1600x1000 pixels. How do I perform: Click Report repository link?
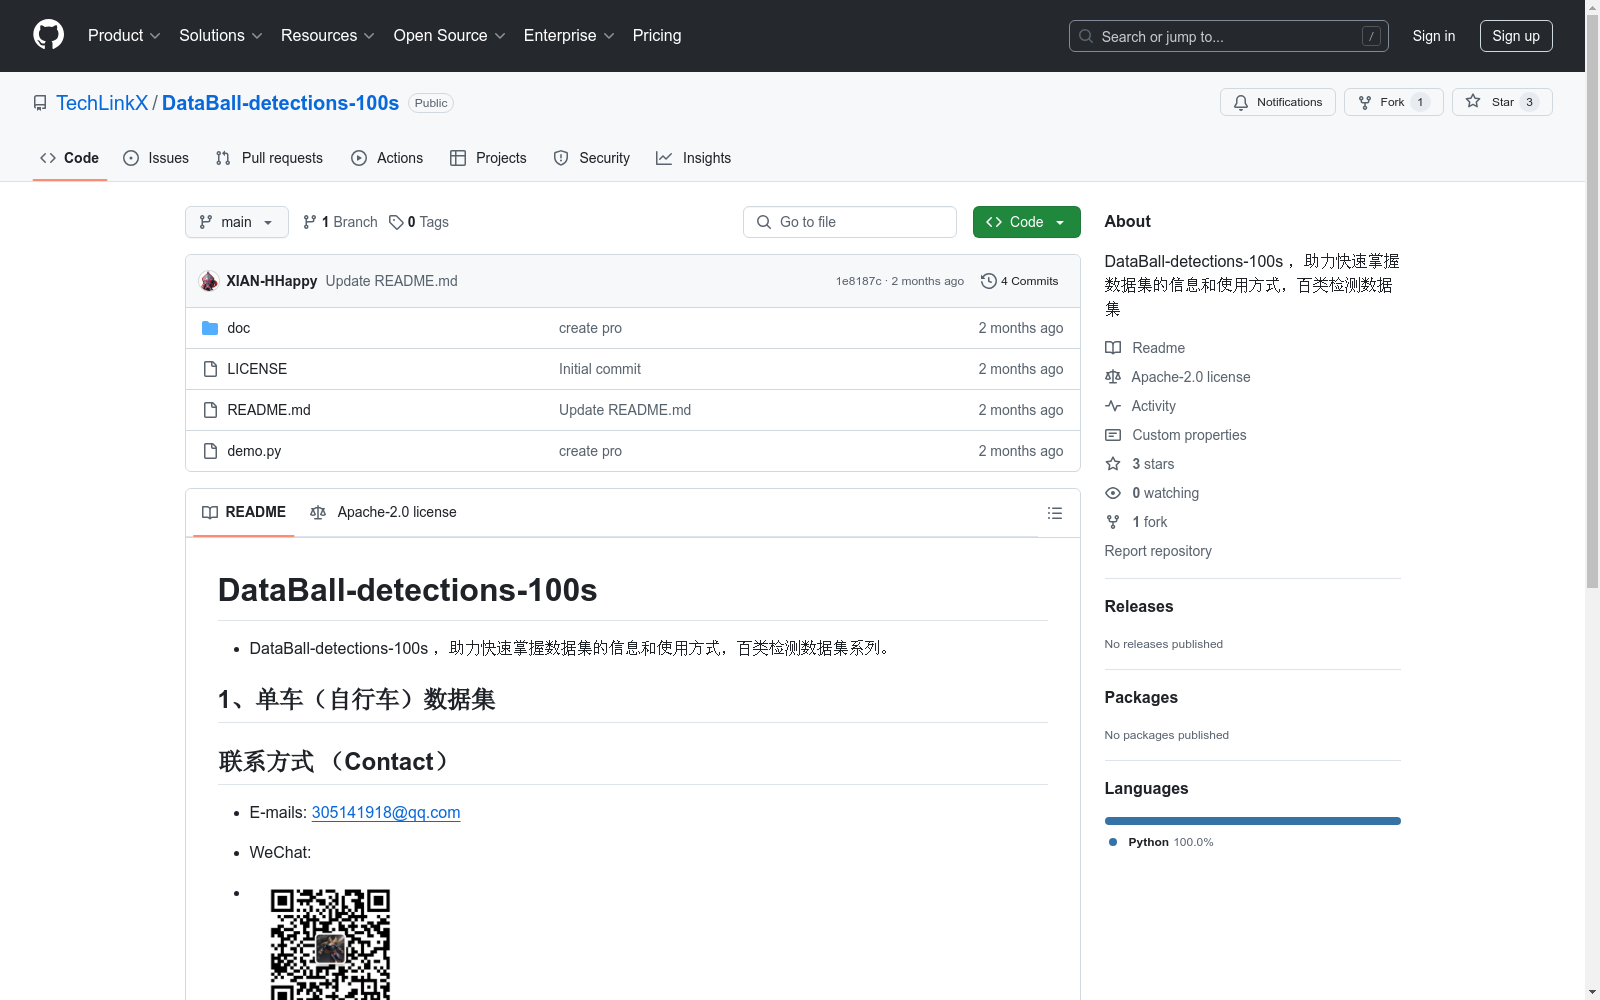(1158, 551)
